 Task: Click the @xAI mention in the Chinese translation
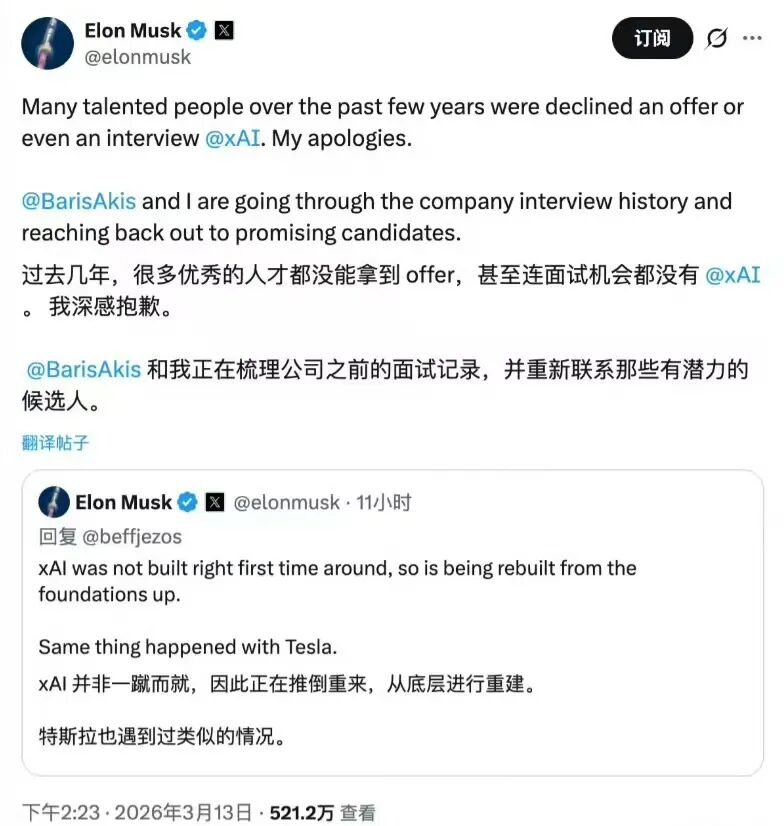coord(733,275)
